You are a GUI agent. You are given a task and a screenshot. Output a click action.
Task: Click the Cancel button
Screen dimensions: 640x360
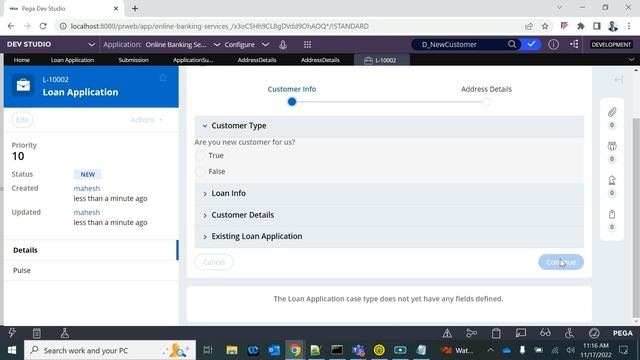tap(214, 262)
